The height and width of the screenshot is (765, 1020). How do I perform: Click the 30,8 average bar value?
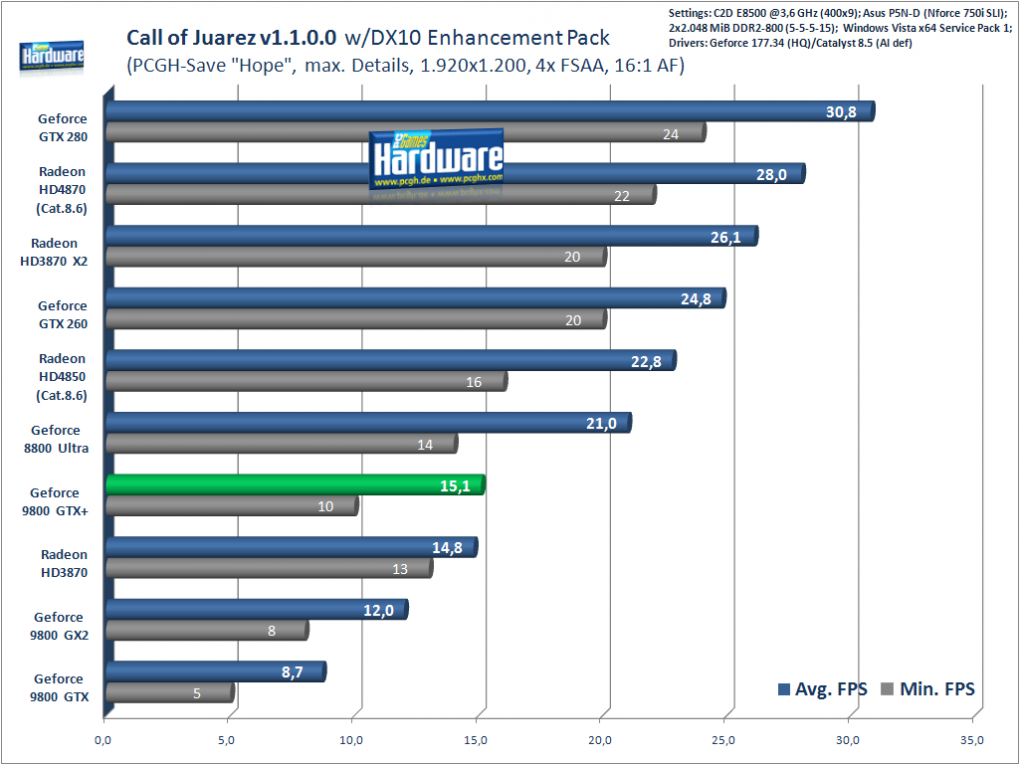(841, 112)
